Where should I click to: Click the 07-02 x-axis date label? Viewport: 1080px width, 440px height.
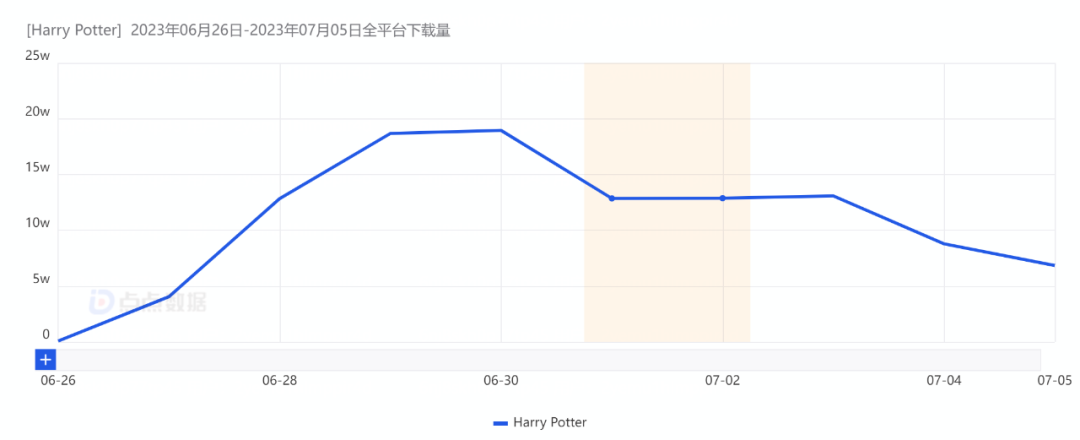click(722, 381)
